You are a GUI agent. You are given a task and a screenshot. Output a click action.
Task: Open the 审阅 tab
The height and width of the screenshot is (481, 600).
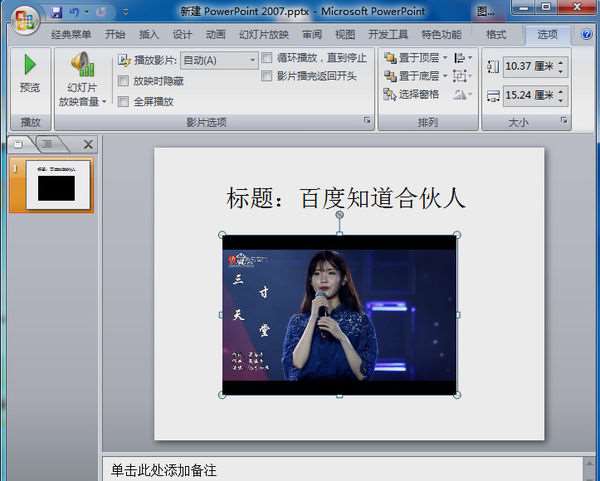point(312,34)
